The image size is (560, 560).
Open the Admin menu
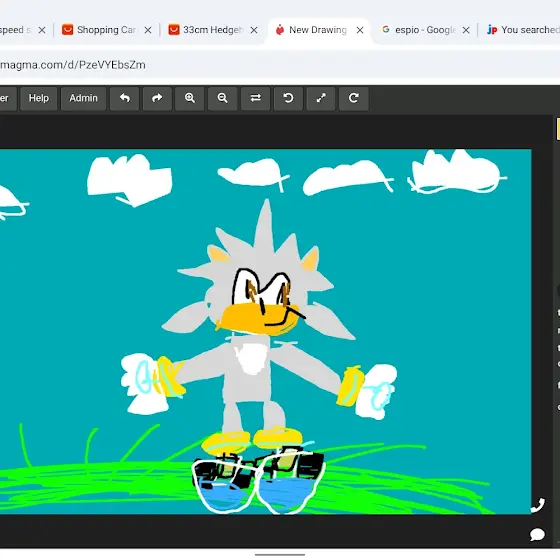coord(83,98)
